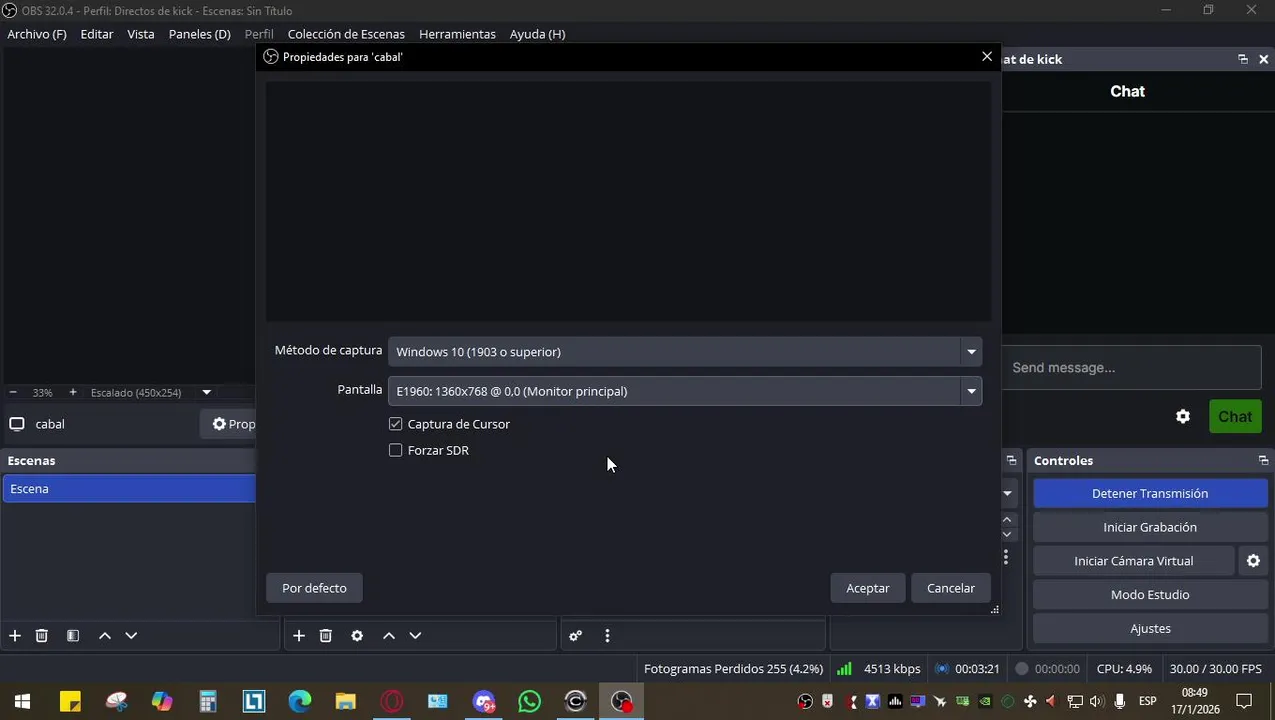Move scene down arrow in Escenas toolbar
1275x720 pixels.
pyautogui.click(x=131, y=636)
